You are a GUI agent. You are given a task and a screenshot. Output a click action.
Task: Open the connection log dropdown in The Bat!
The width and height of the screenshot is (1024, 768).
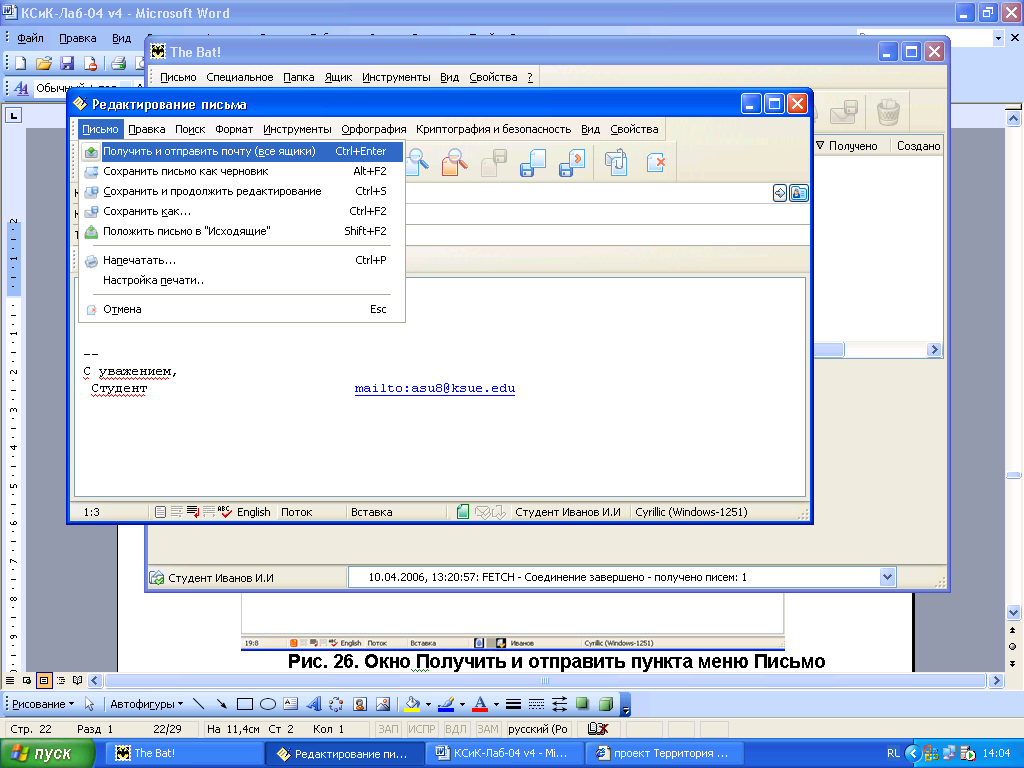[x=887, y=577]
